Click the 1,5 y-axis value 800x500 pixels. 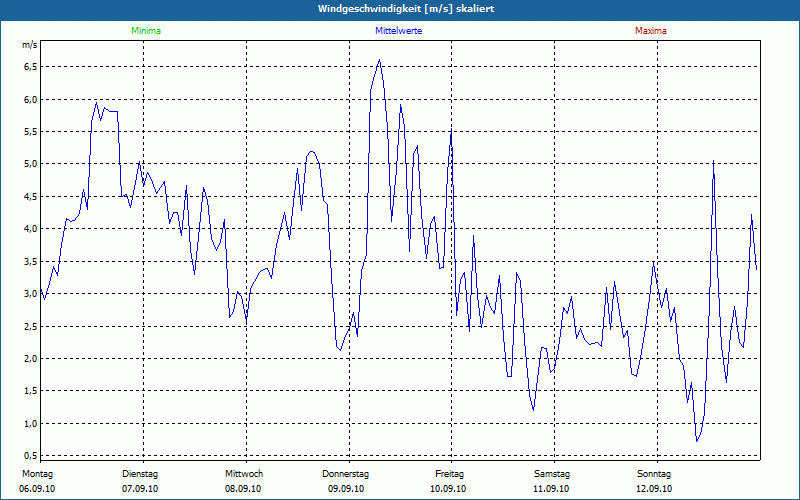pyautogui.click(x=31, y=391)
